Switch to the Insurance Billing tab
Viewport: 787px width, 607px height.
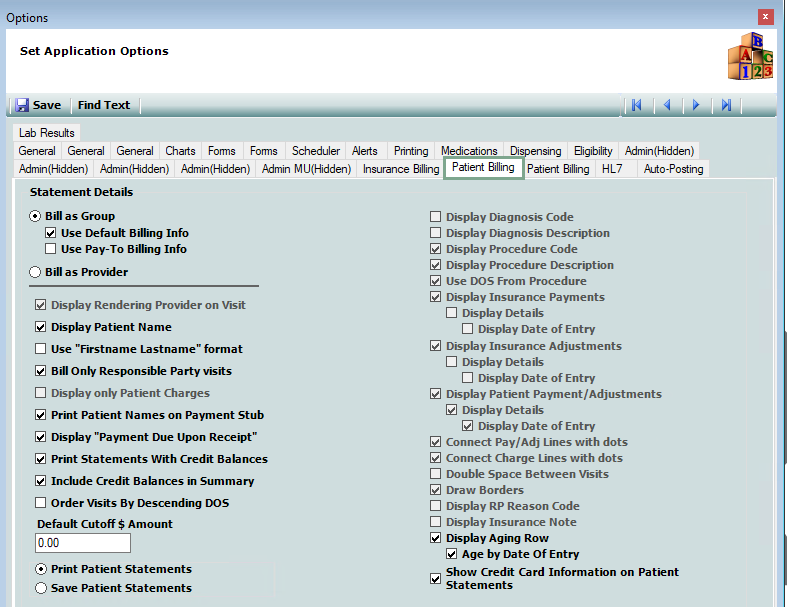click(x=400, y=169)
